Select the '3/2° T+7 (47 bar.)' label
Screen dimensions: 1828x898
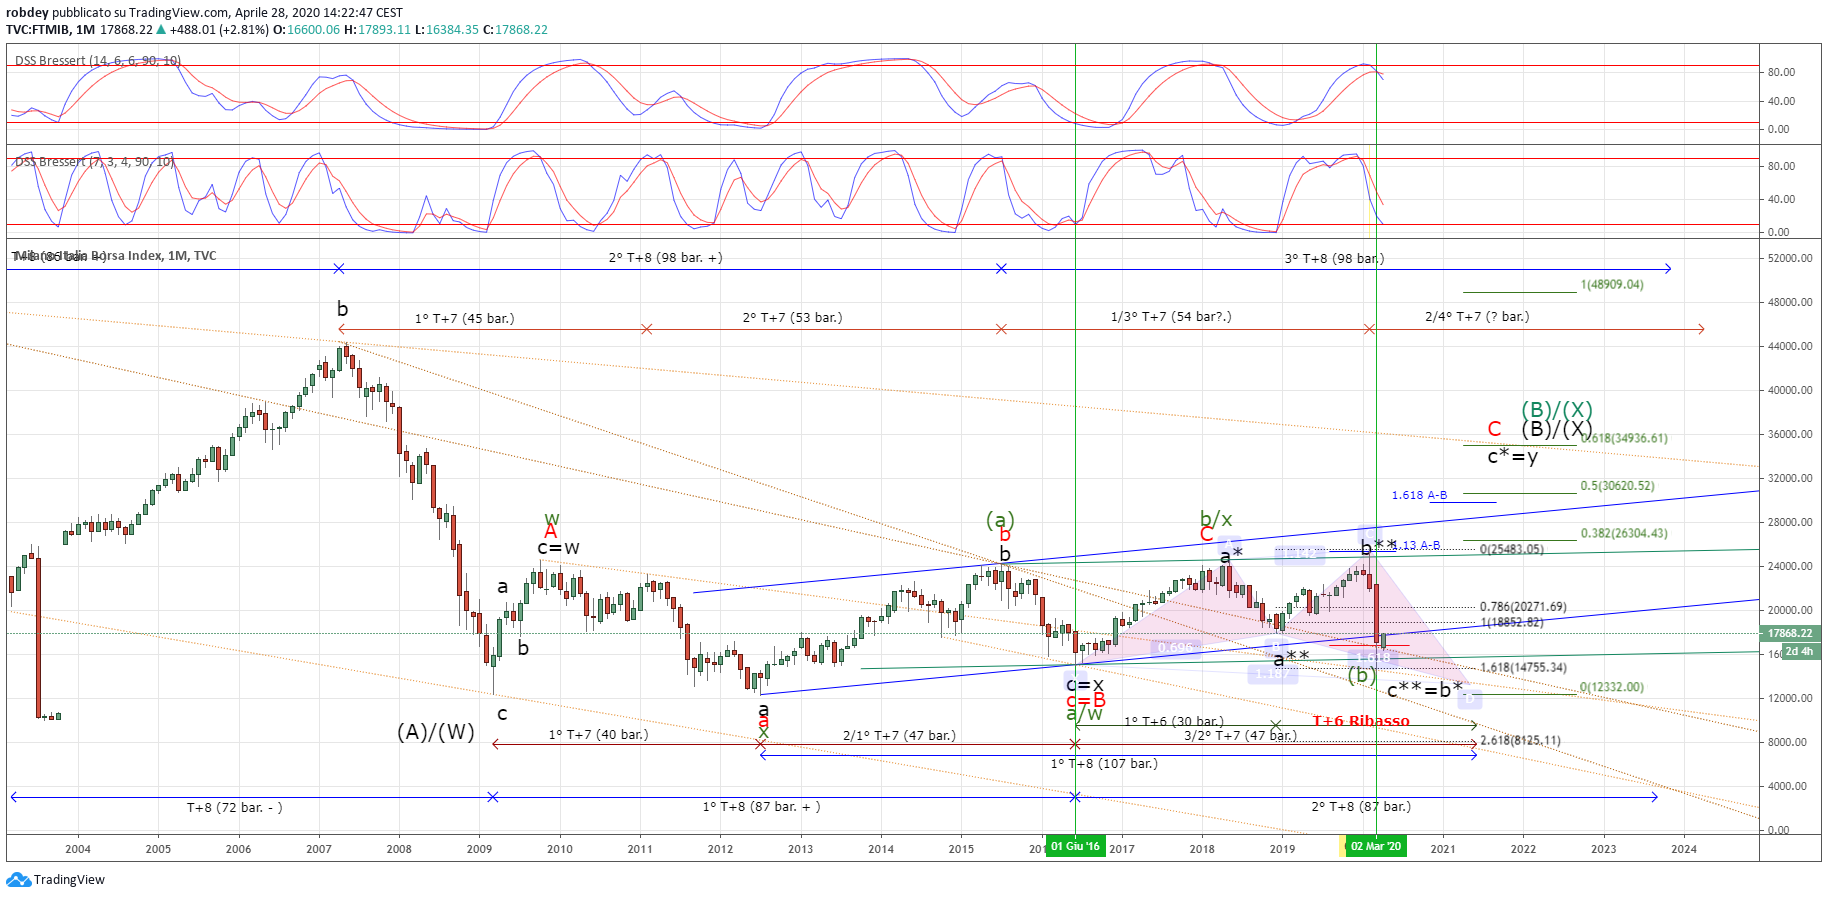tap(1240, 736)
